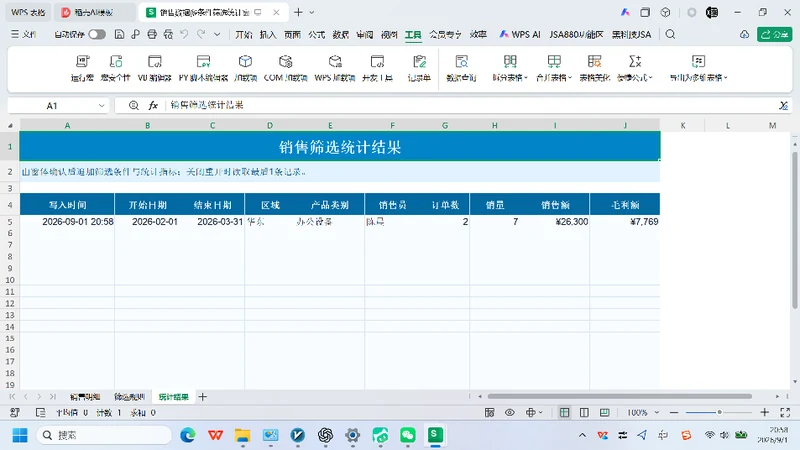800x450 pixels.
Task: Switch to the 销售明细 sheet tab
Action: pyautogui.click(x=85, y=396)
